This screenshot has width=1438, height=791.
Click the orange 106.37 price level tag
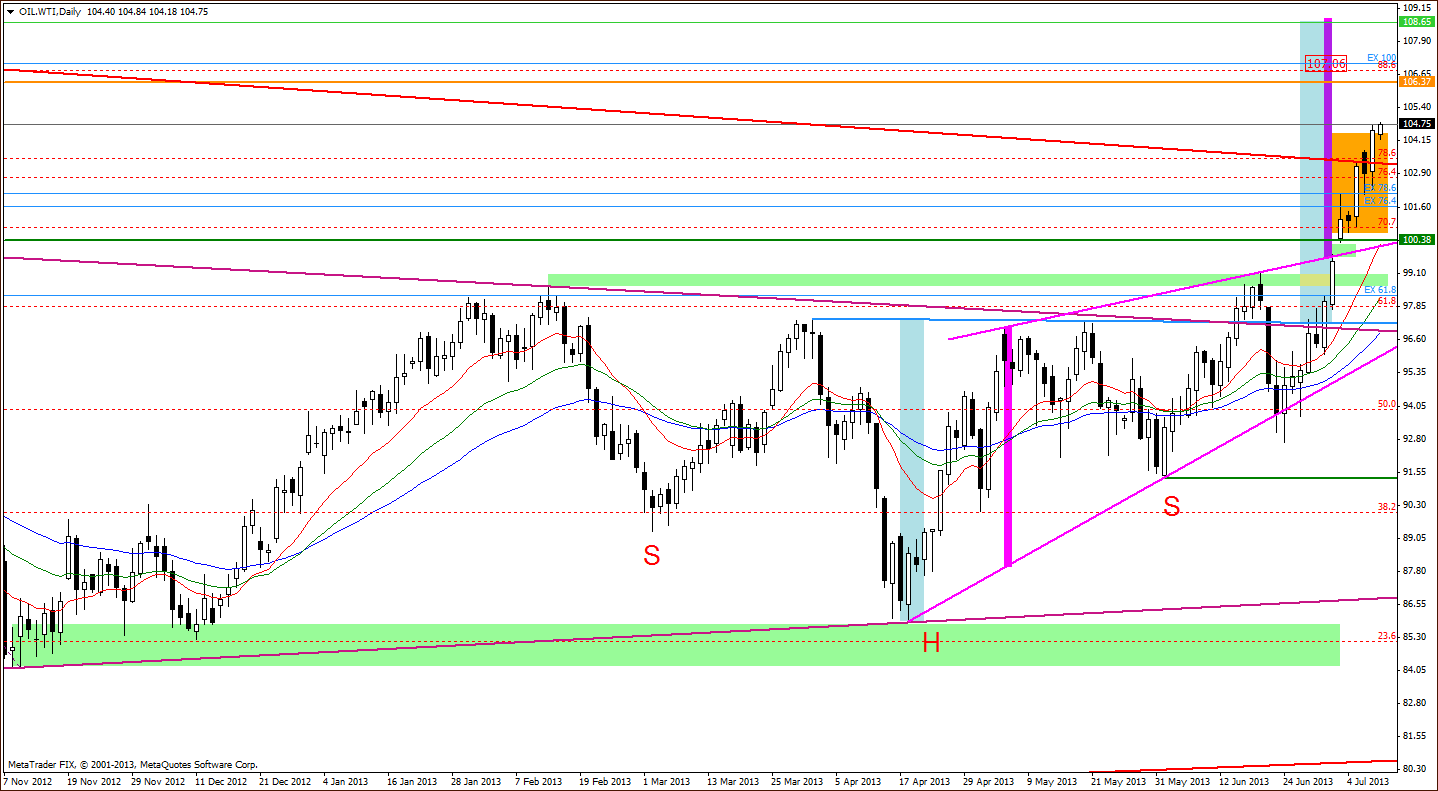tap(1418, 82)
